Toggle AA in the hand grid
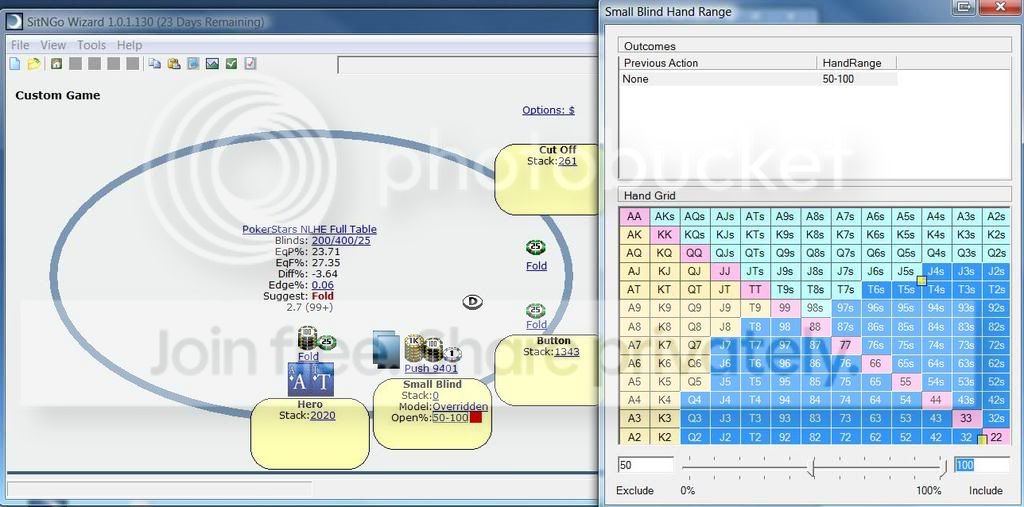This screenshot has height=507, width=1024. point(634,216)
